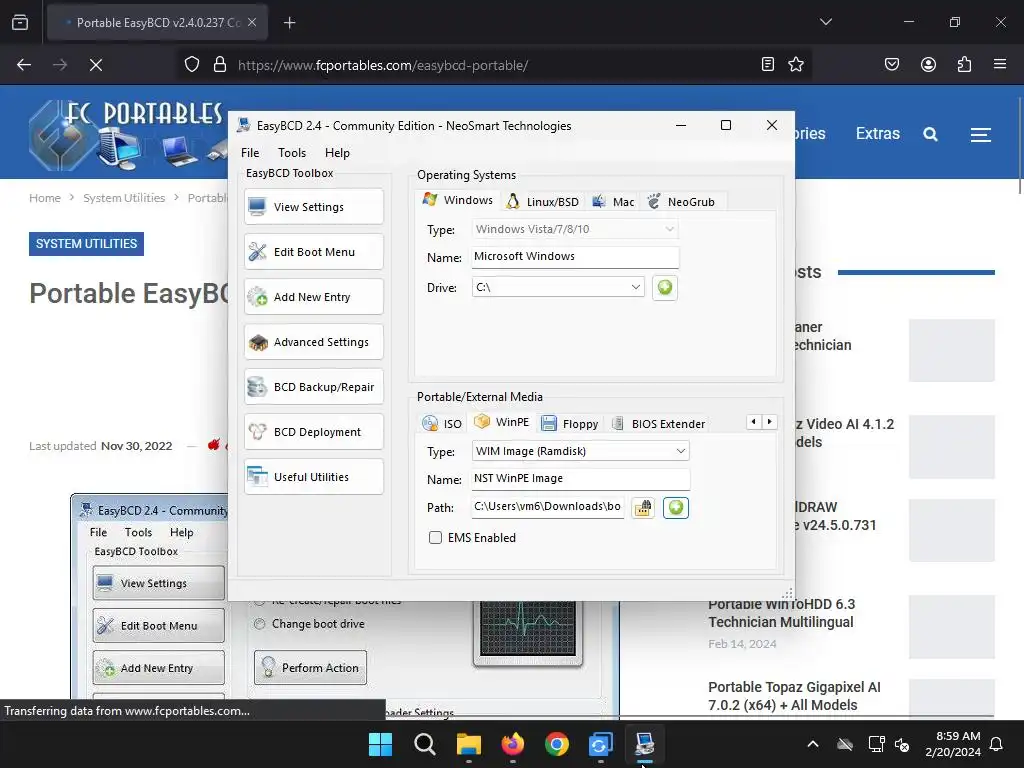1024x768 pixels.
Task: Click the tracking protection shield icon
Action: click(x=191, y=65)
